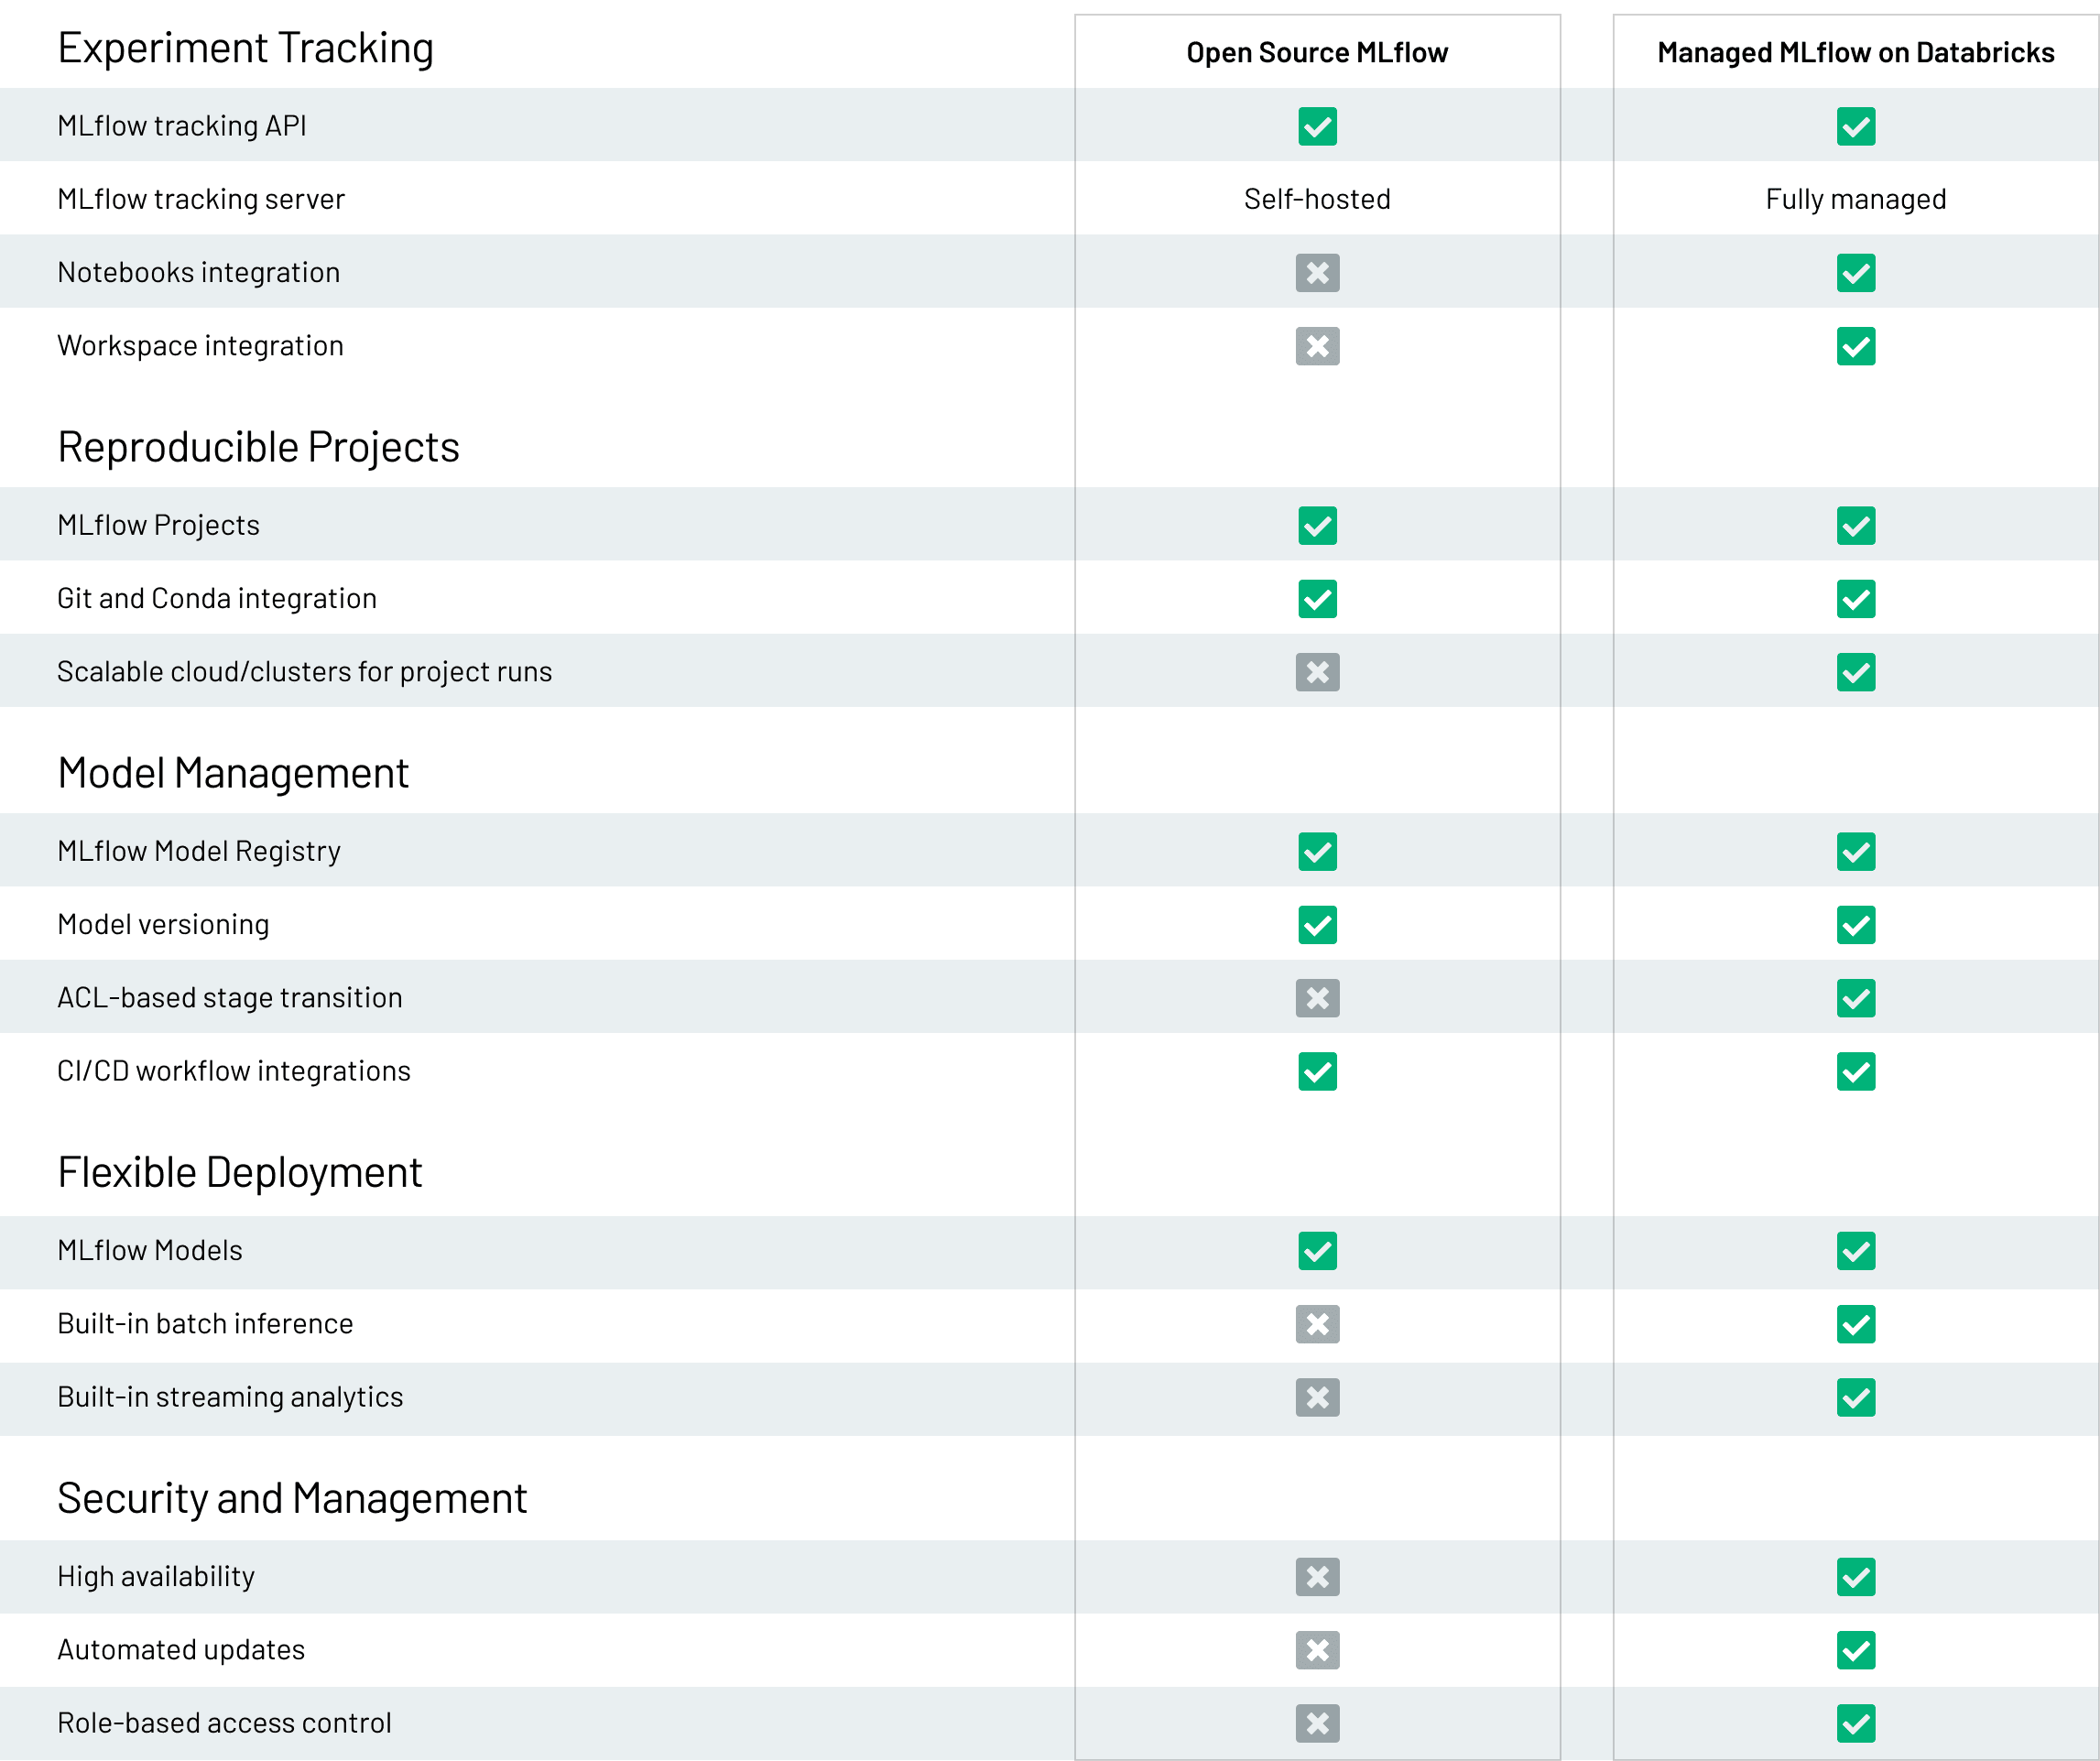
Task: Click Managed Built-in batch inference checkmark
Action: tap(1855, 1324)
